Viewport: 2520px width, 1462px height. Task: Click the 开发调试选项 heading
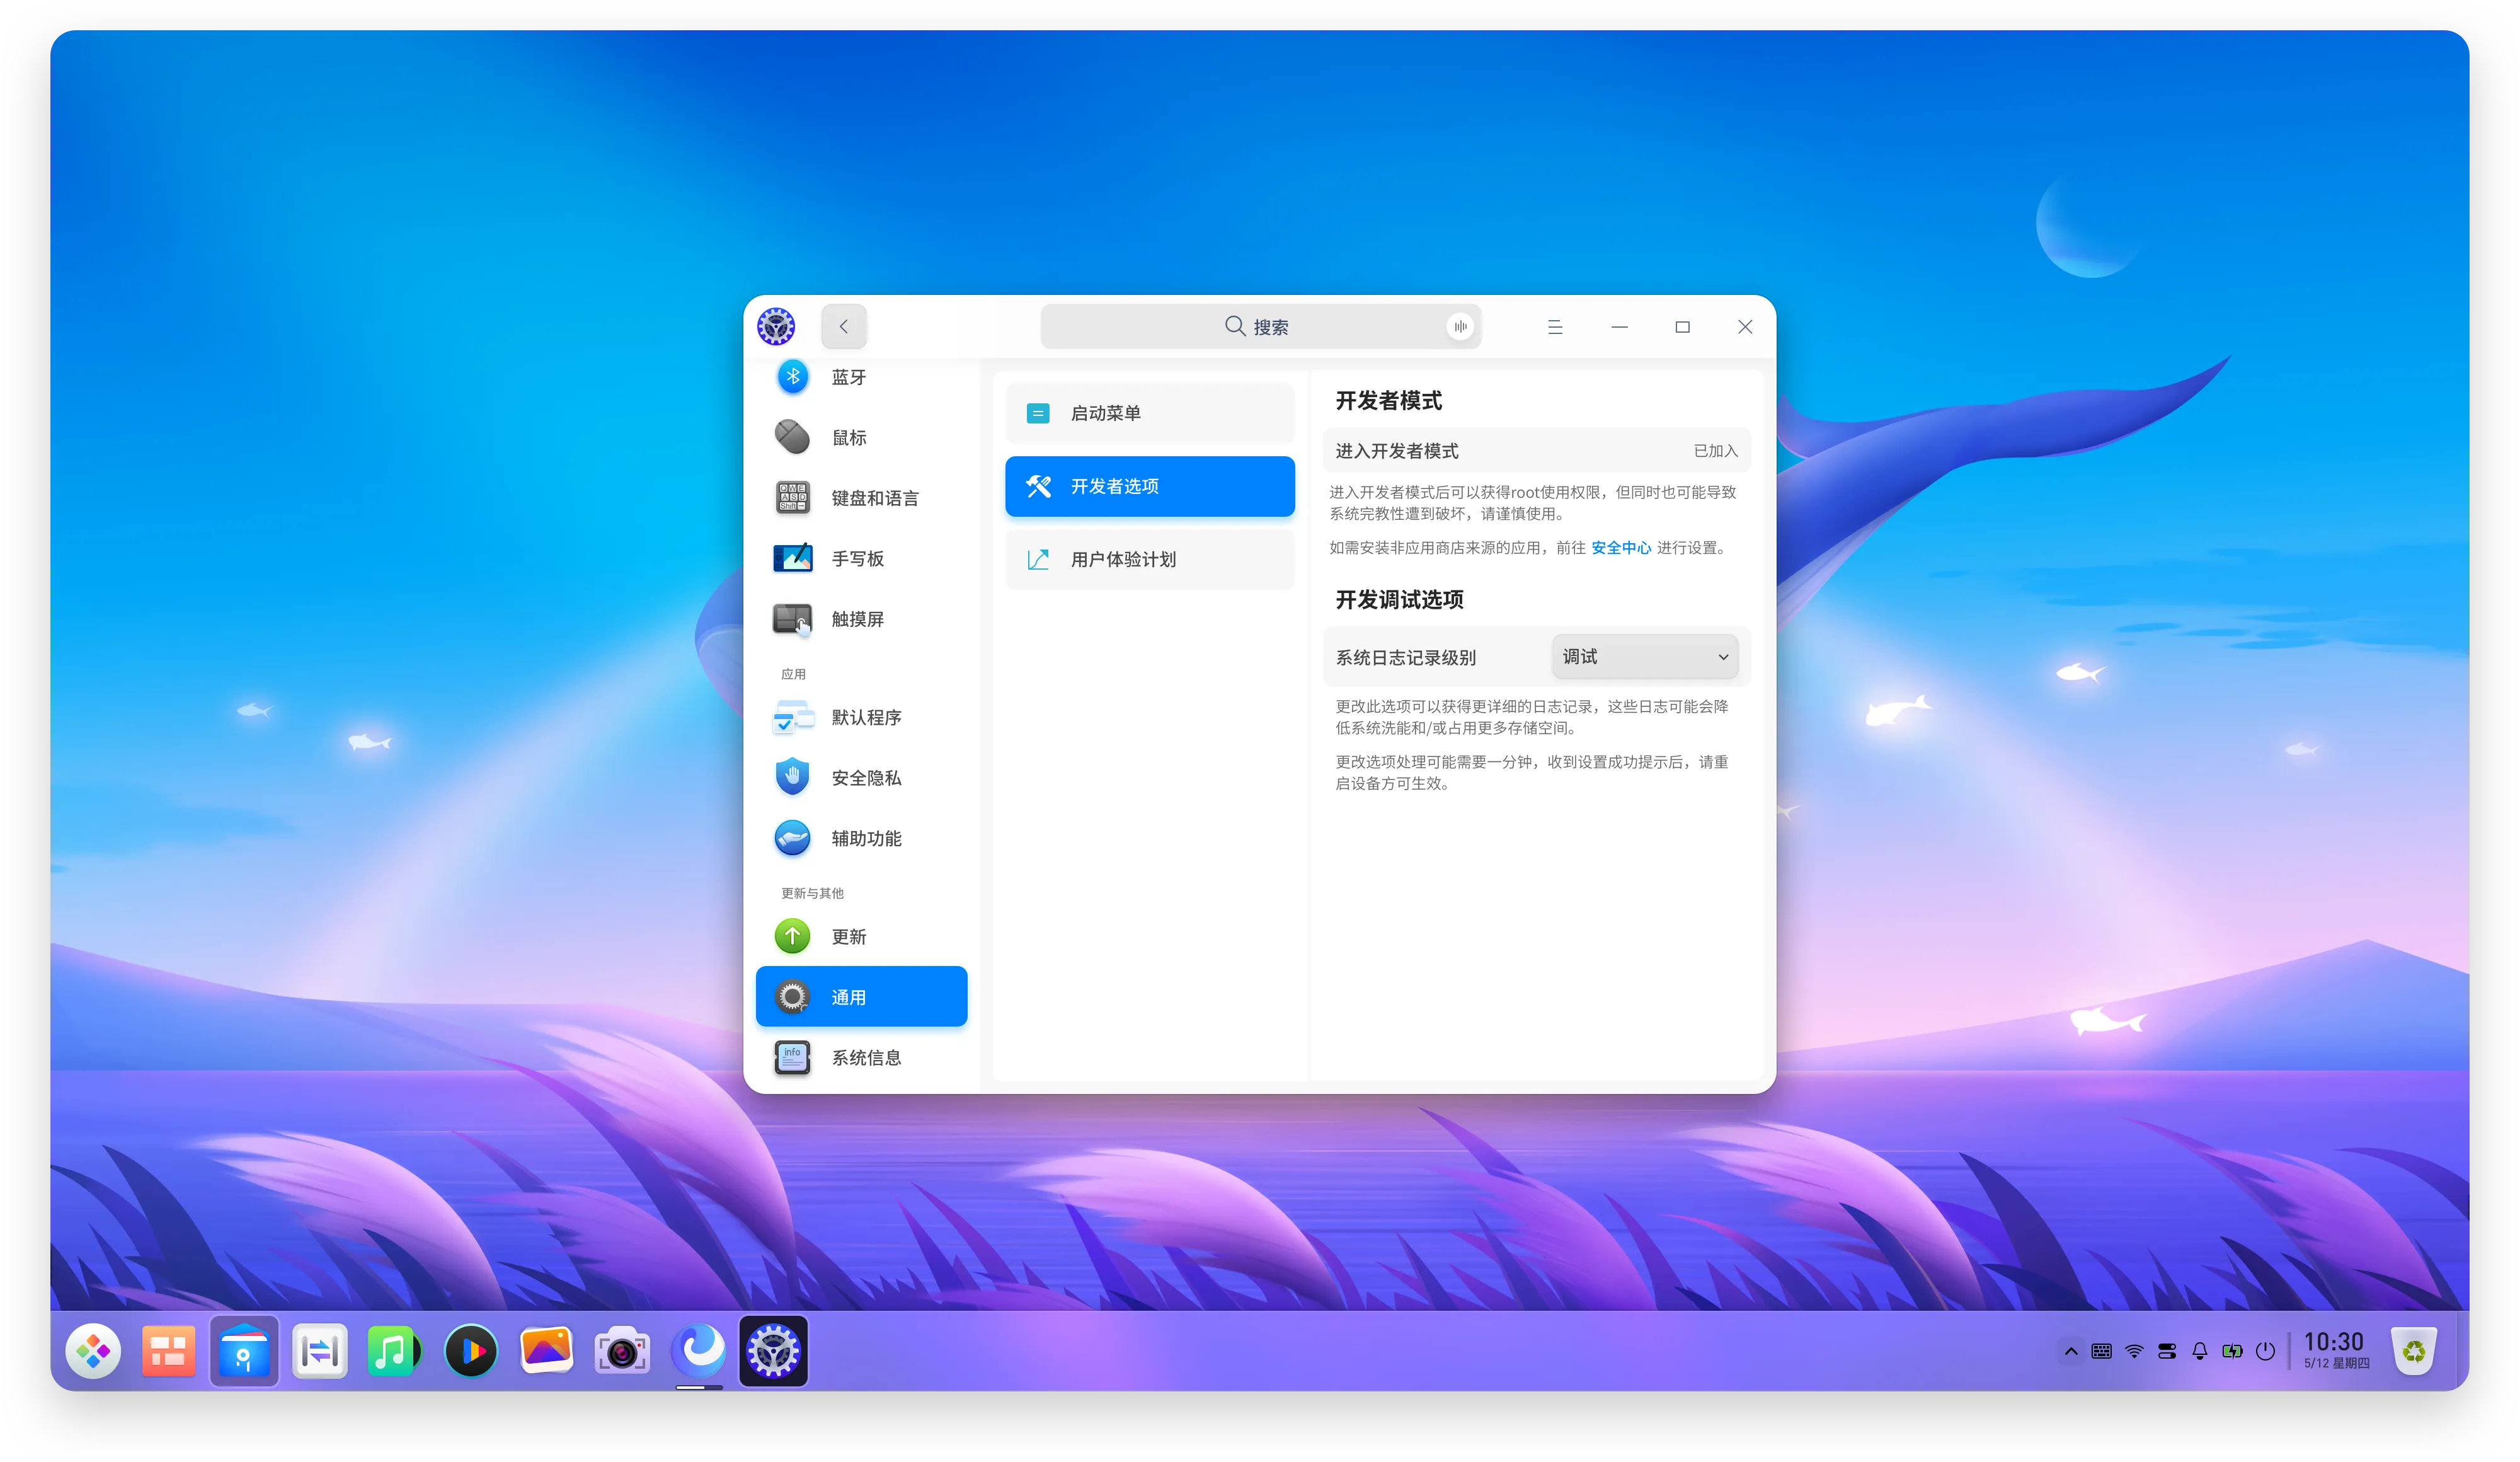tap(1399, 599)
